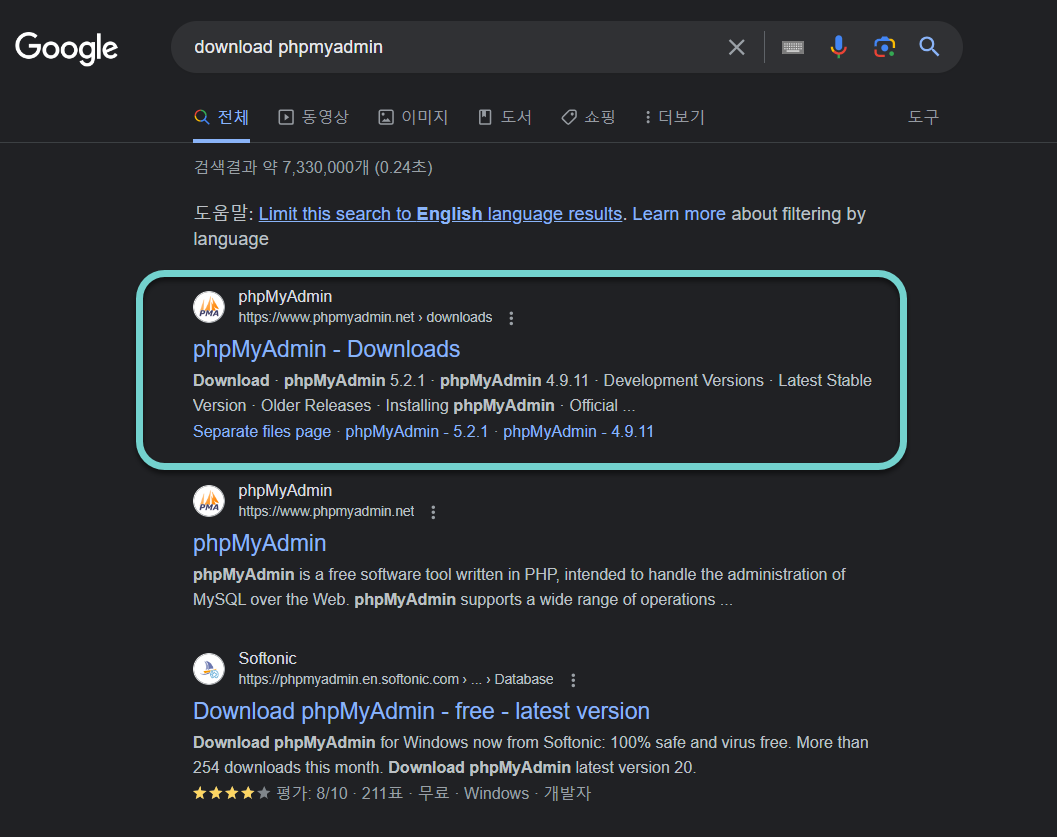Start voice search with microphone icon
1057x837 pixels.
[838, 47]
